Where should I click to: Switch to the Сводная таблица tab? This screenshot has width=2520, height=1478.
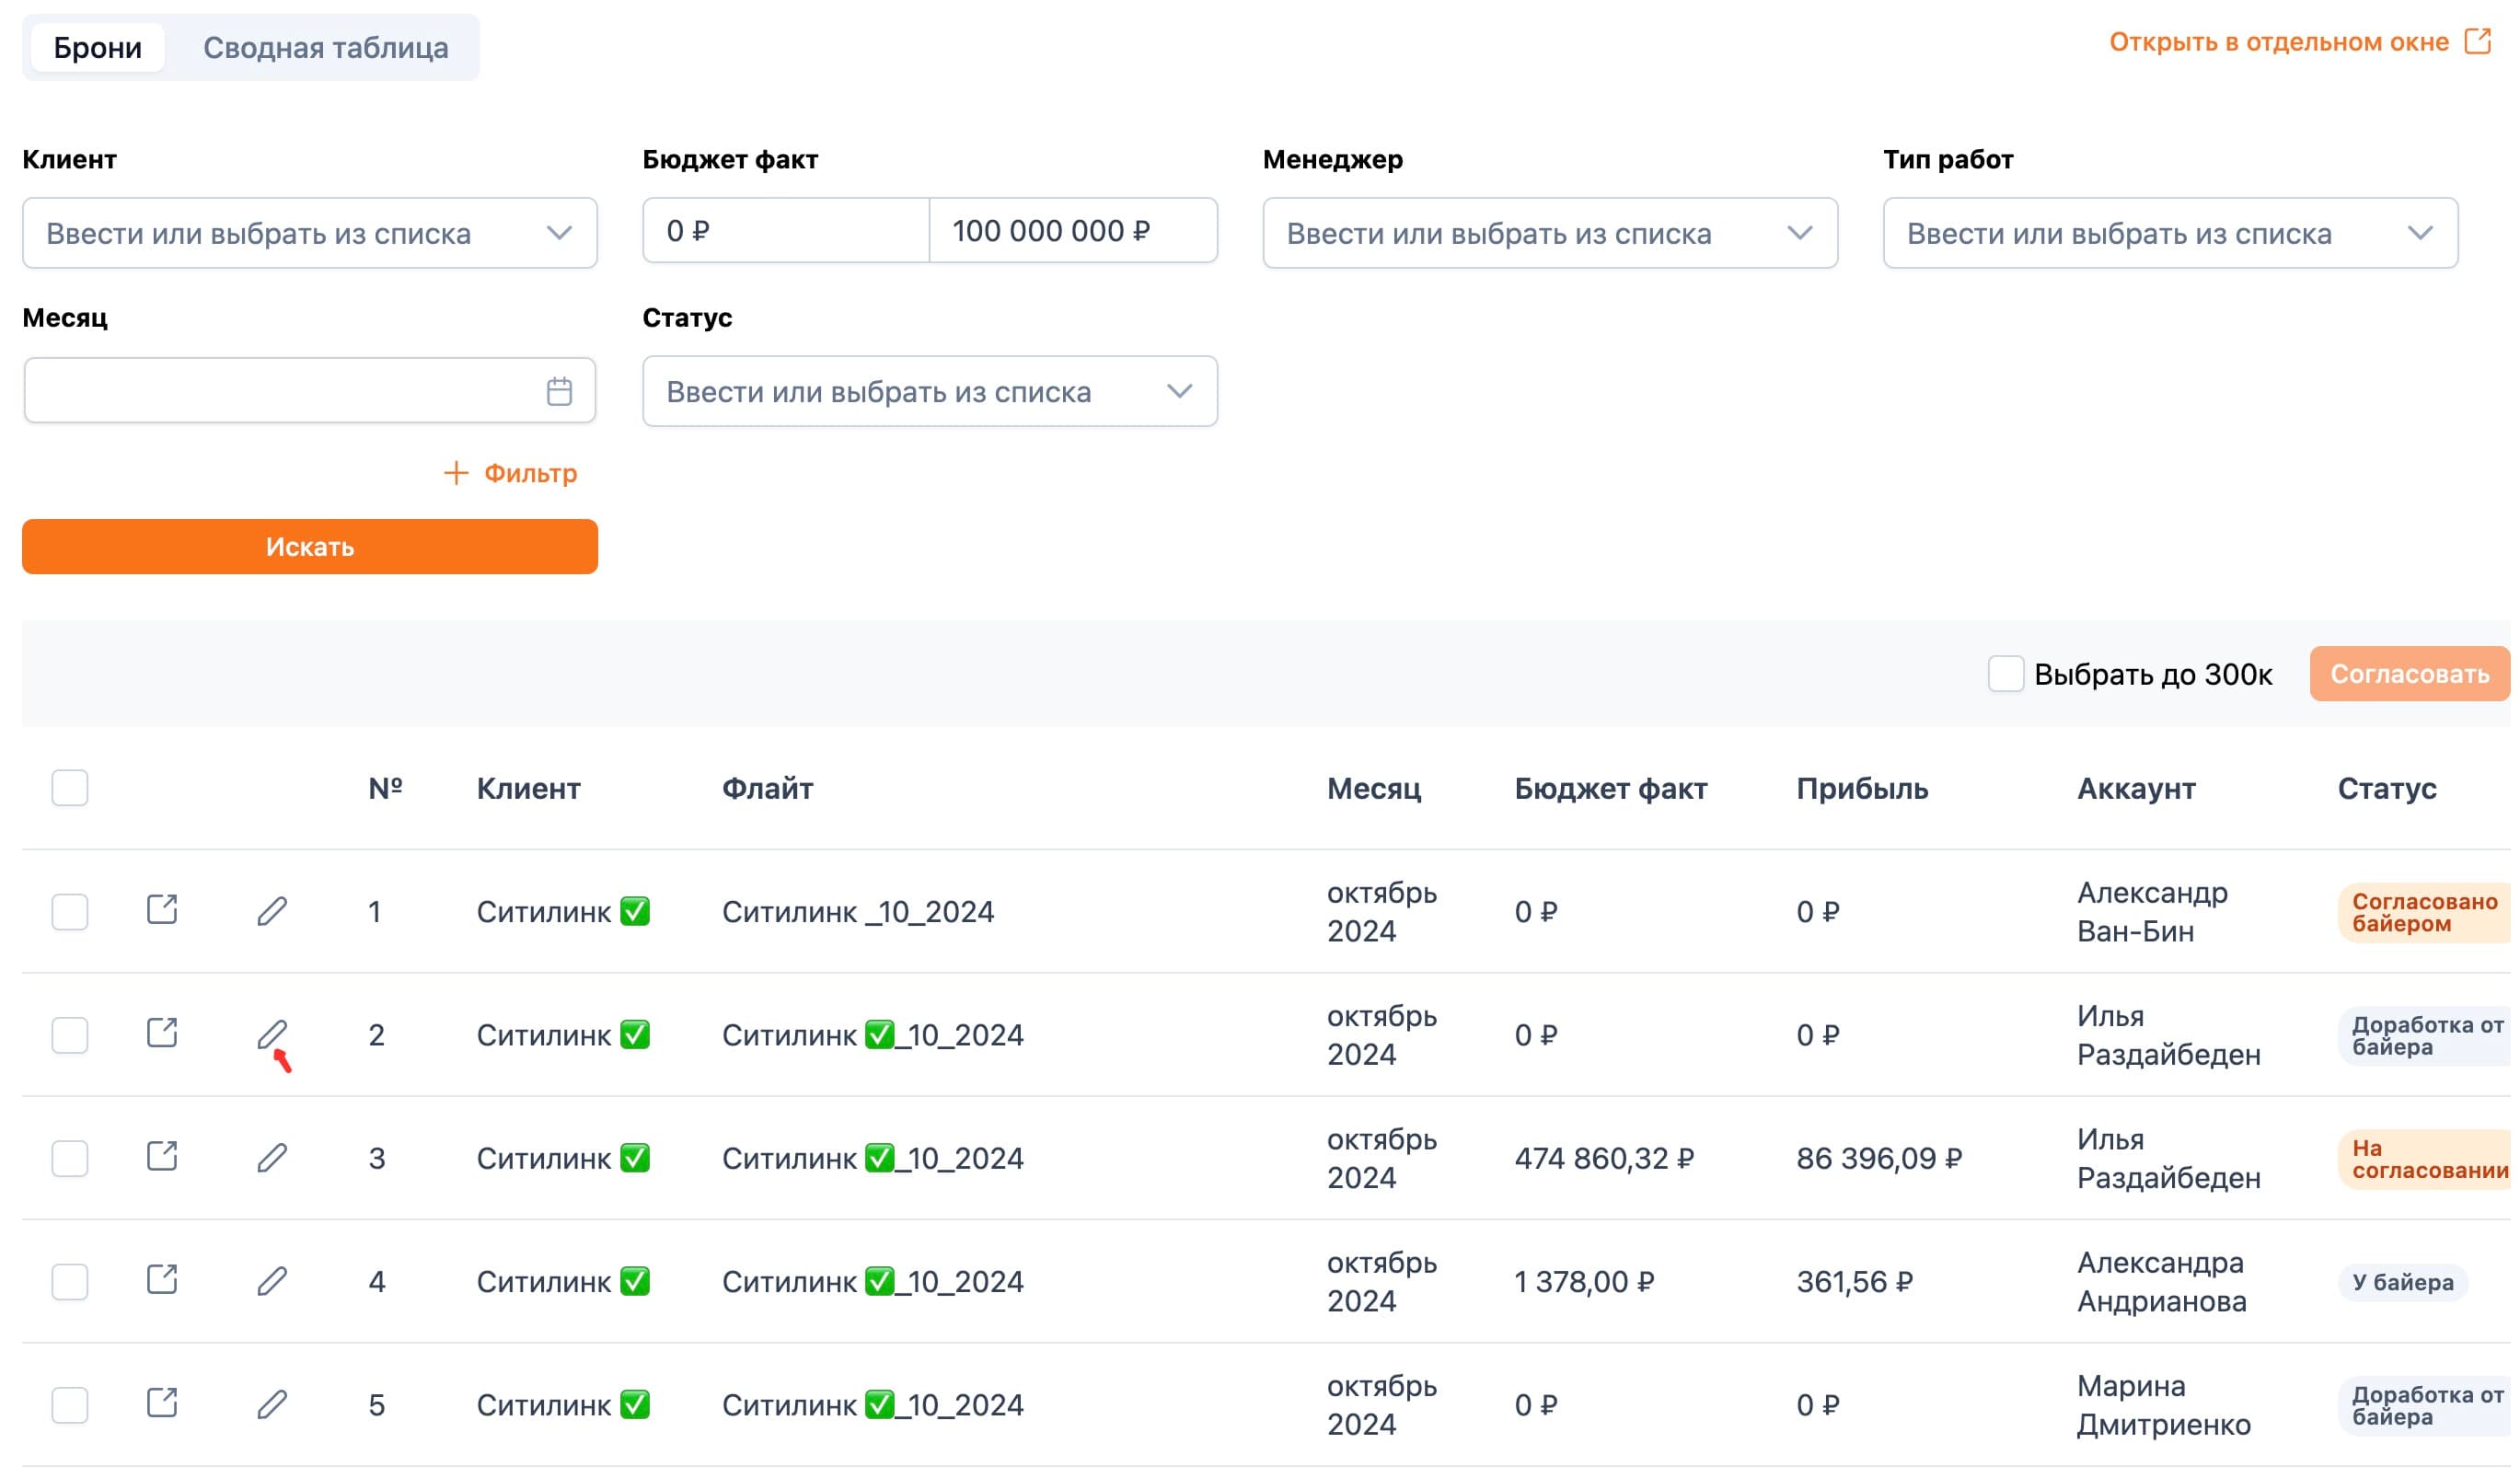325,48
